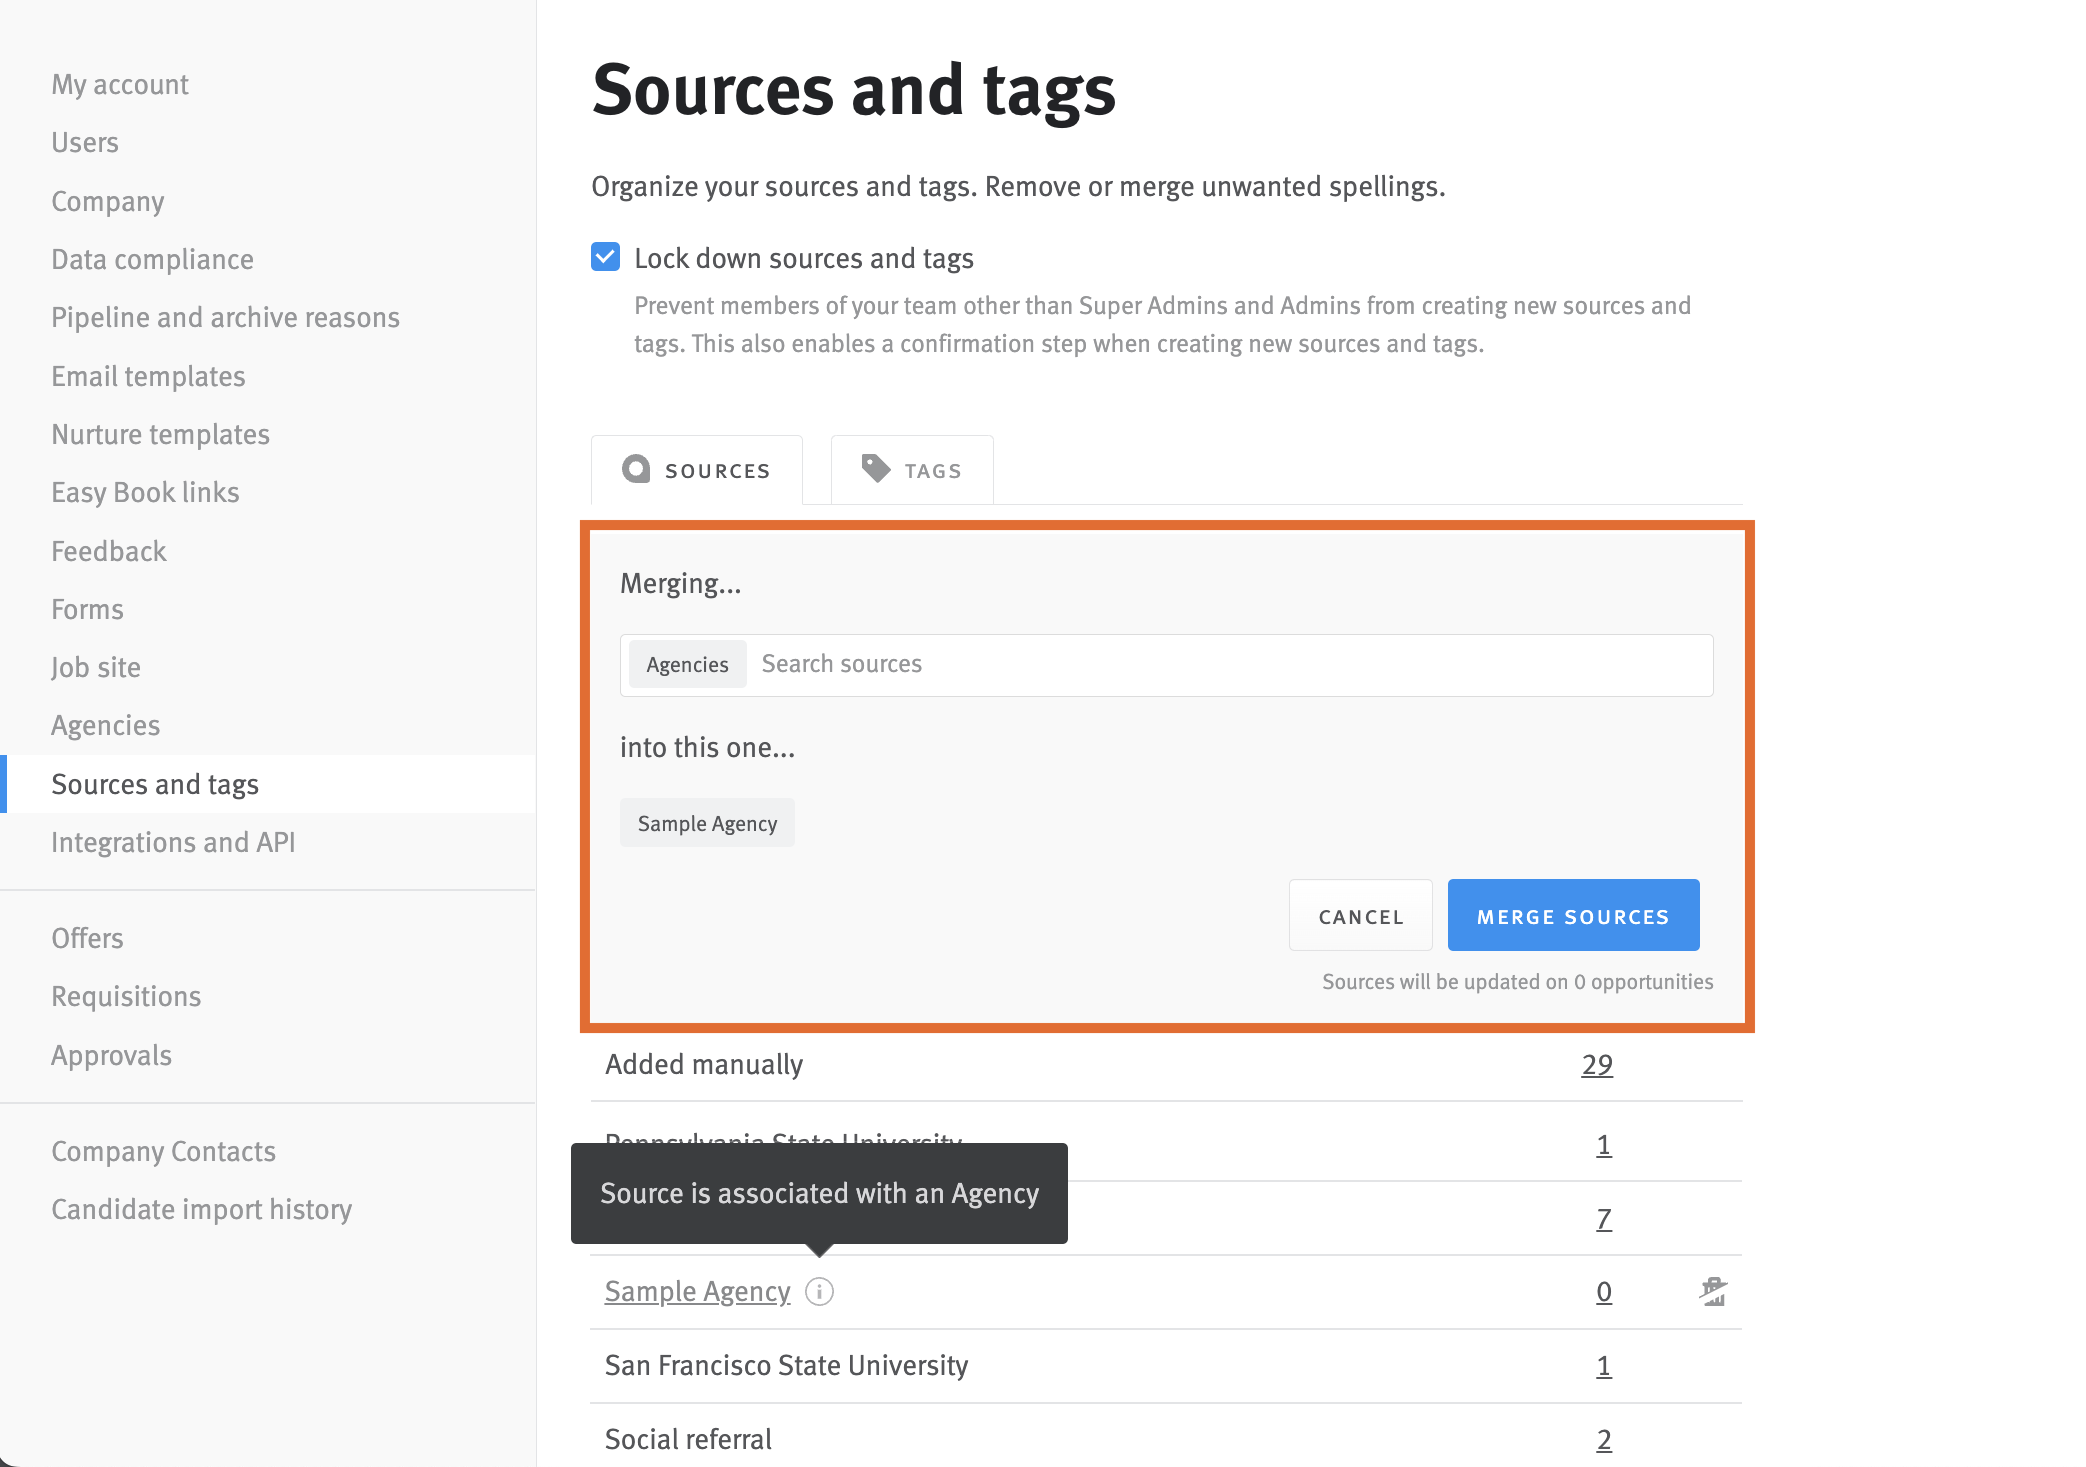Open Sources and tags in the sidebar
The image size is (2086, 1467).
(x=154, y=784)
